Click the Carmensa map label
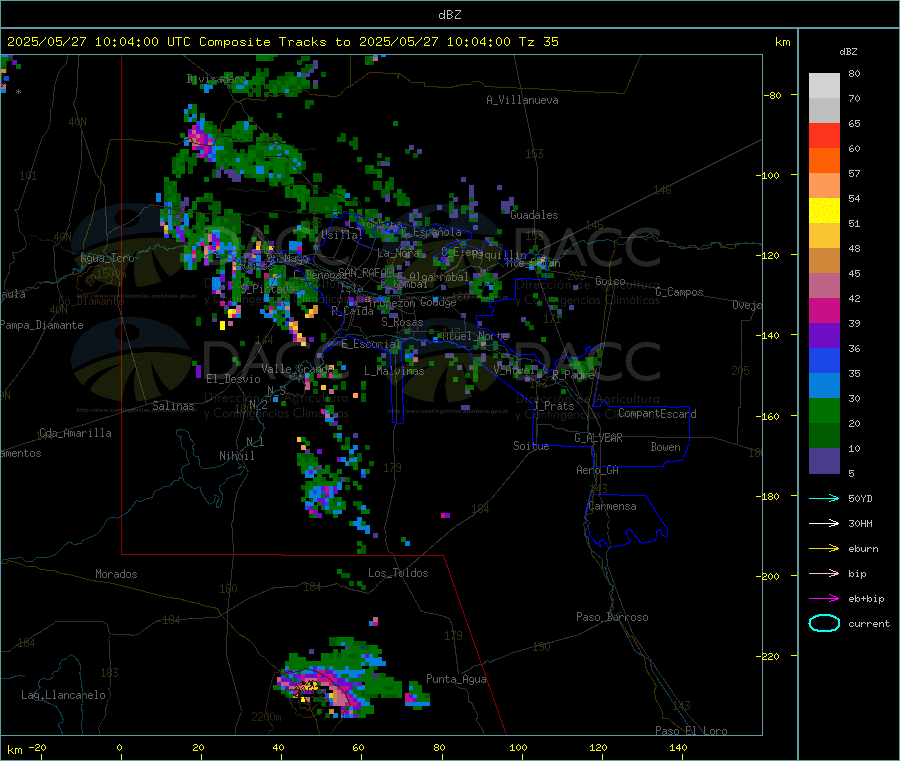The image size is (900, 761). pyautogui.click(x=612, y=506)
